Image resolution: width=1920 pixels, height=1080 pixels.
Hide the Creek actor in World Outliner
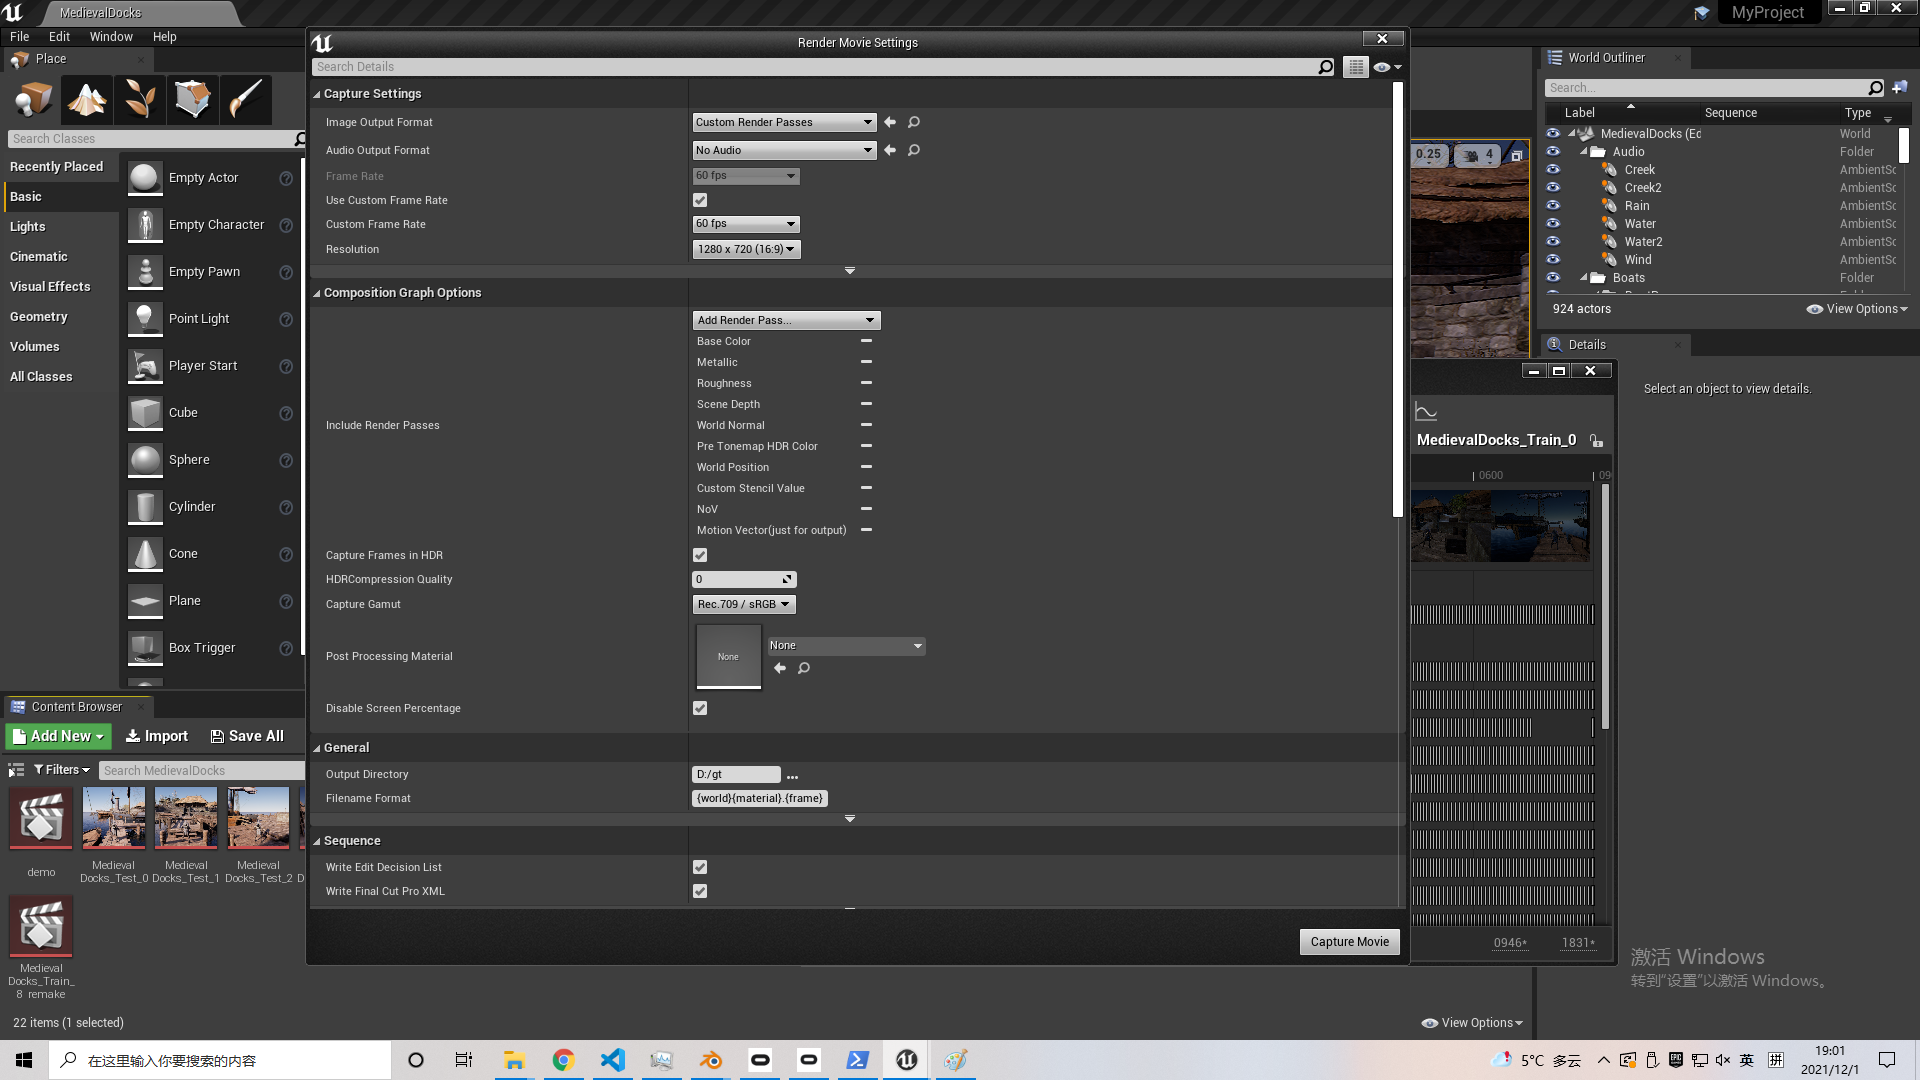click(x=1553, y=170)
